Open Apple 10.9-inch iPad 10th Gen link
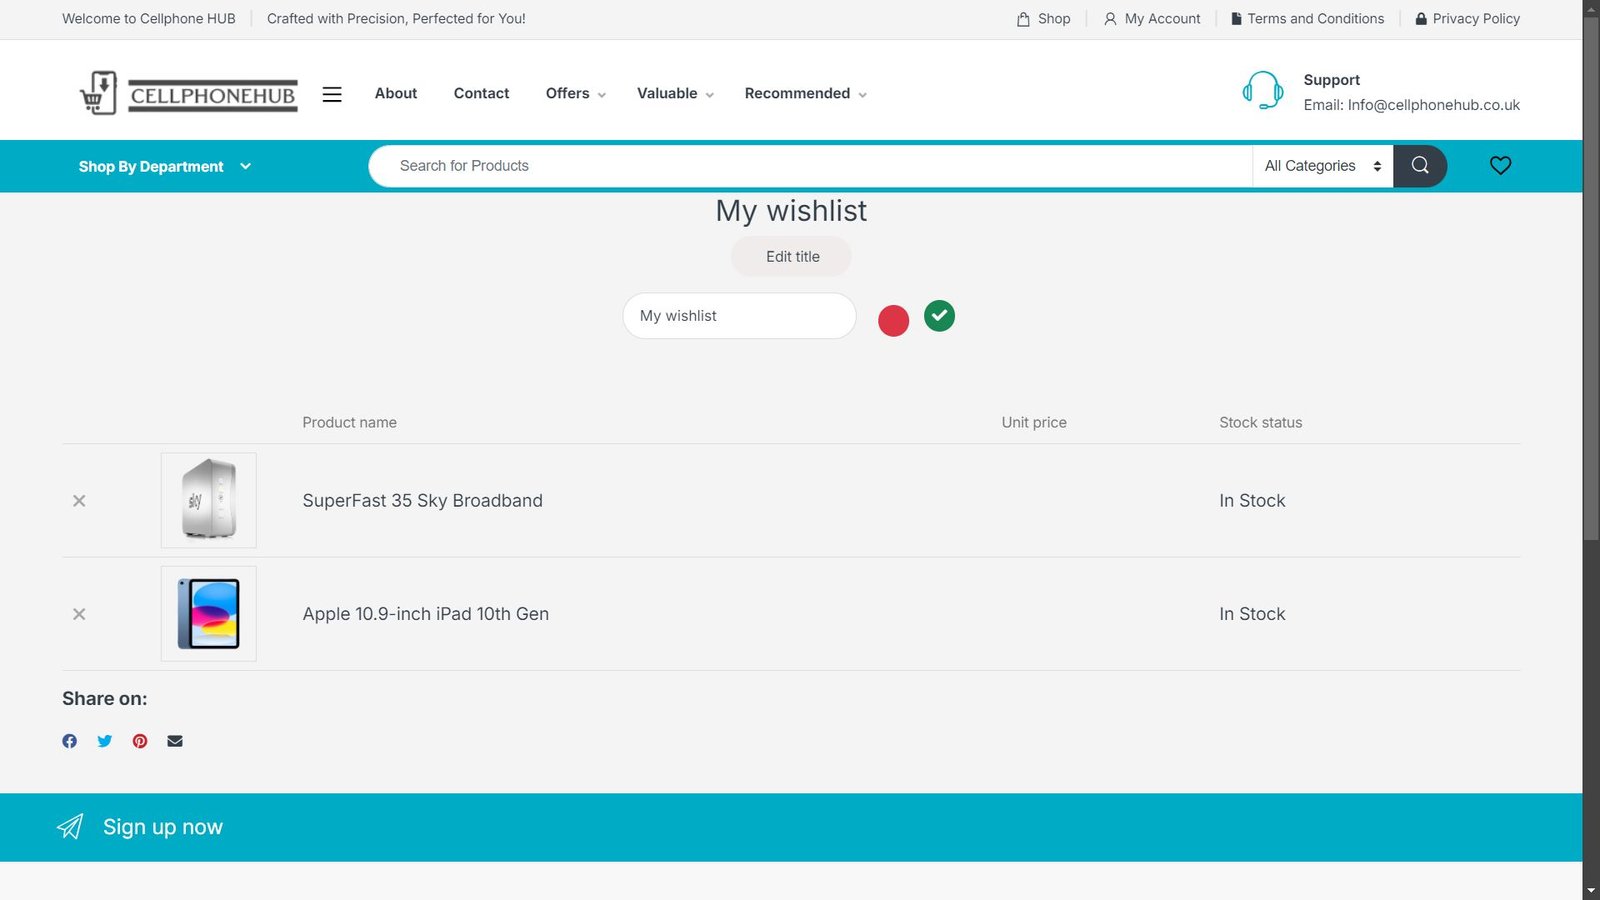Image resolution: width=1600 pixels, height=900 pixels. (x=426, y=614)
